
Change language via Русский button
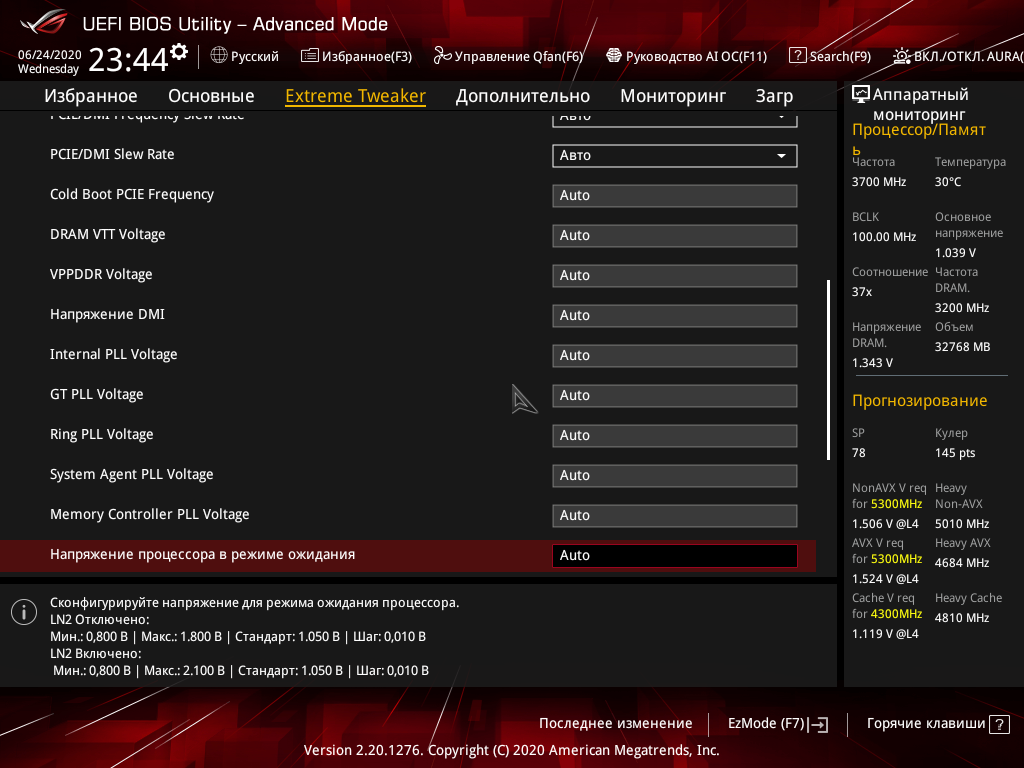pos(245,56)
